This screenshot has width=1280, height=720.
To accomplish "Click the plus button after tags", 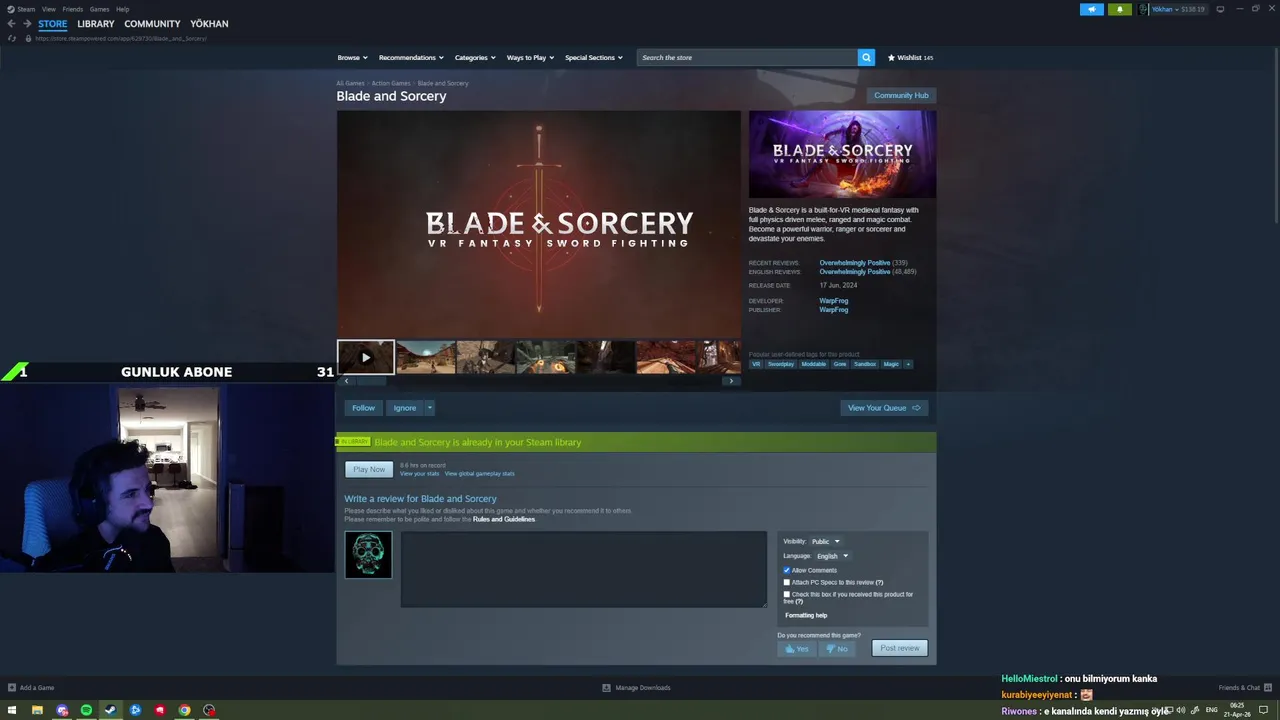I will coord(908,364).
